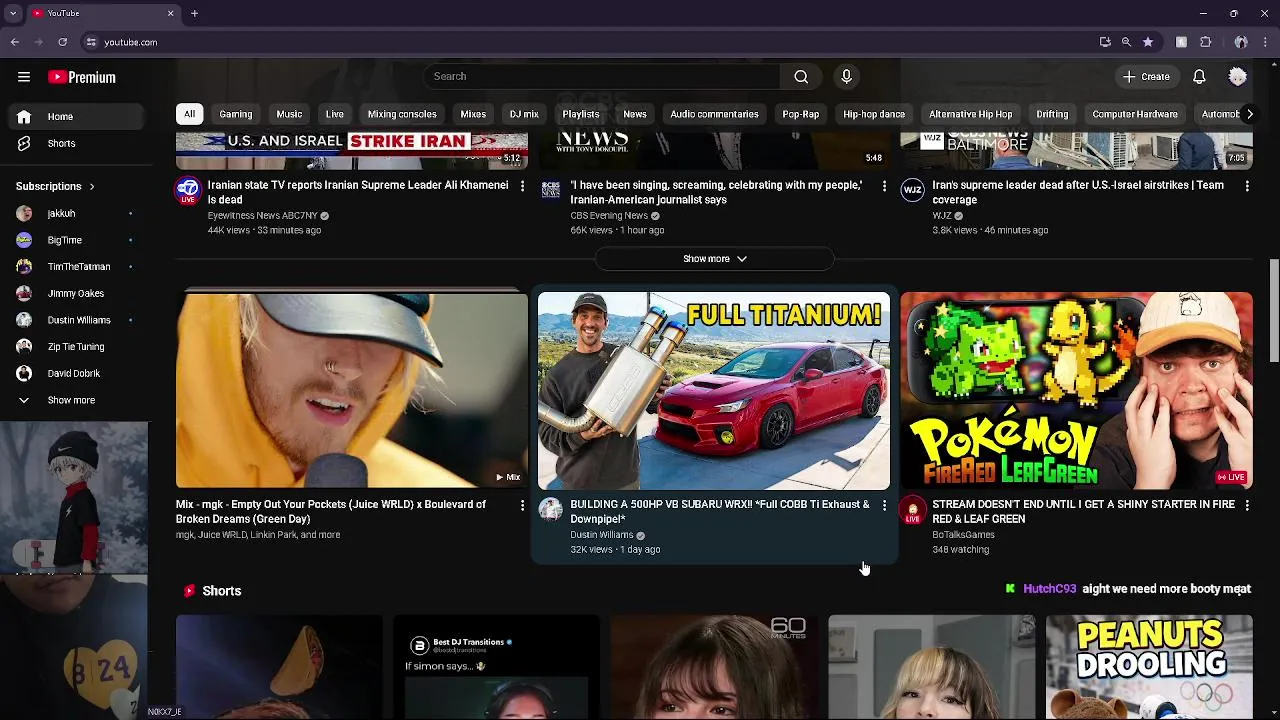Open Shorts in the sidebar
This screenshot has height=720, width=1280.
point(74,143)
